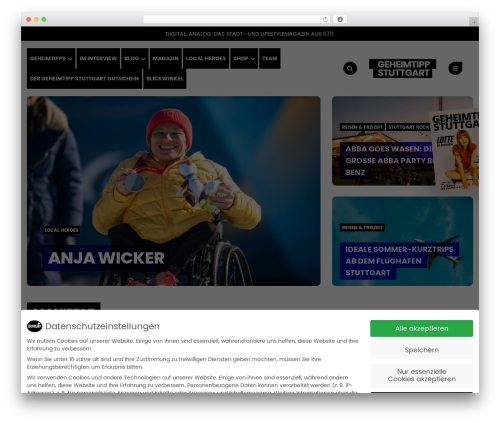500x423 pixels.
Task: Open the browser extension icon beside address bar
Action: pos(340,20)
